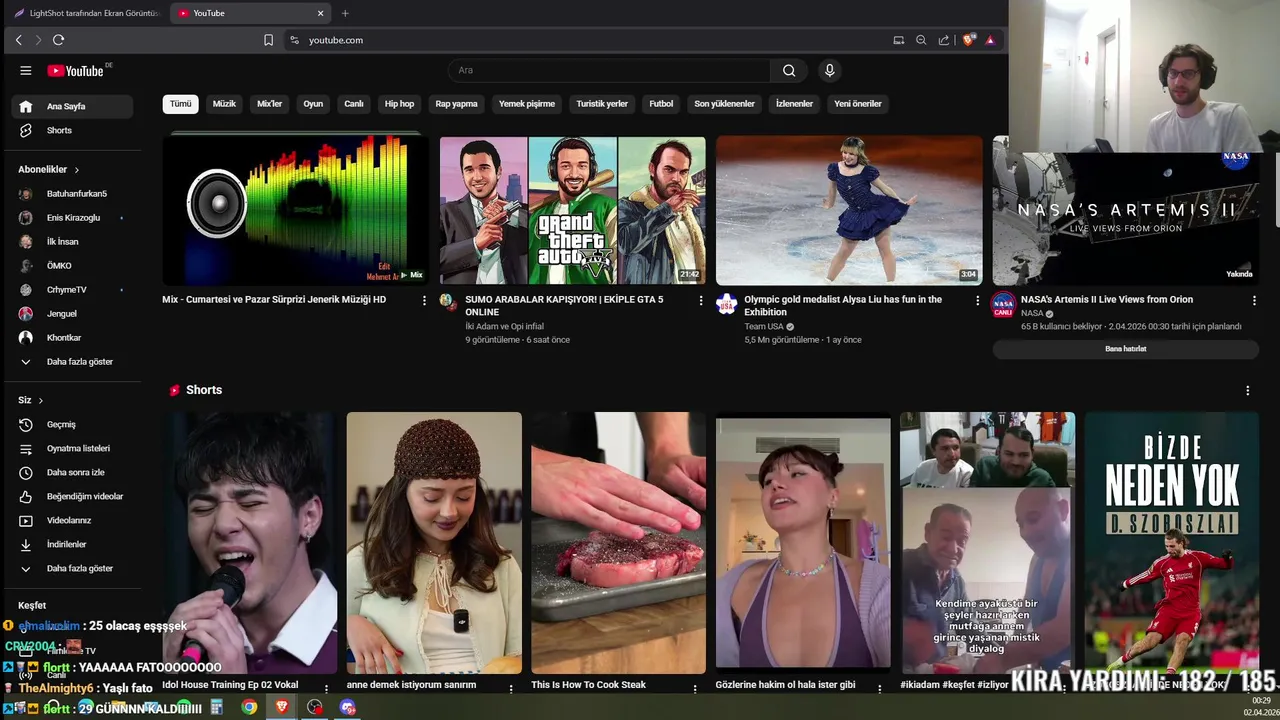Open options menu for SUMO ARABALAR GTA 5 video
This screenshot has height=720, width=1280.
[701, 300]
